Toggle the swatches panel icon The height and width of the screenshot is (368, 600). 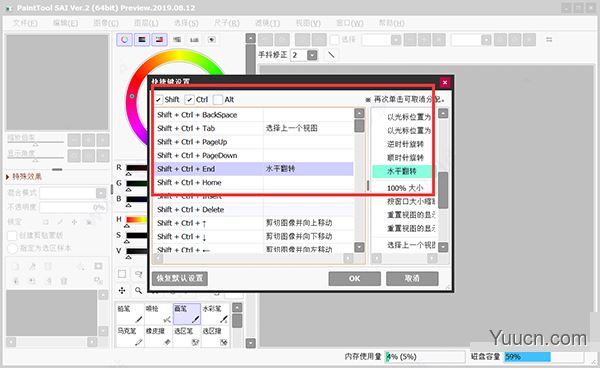point(194,39)
